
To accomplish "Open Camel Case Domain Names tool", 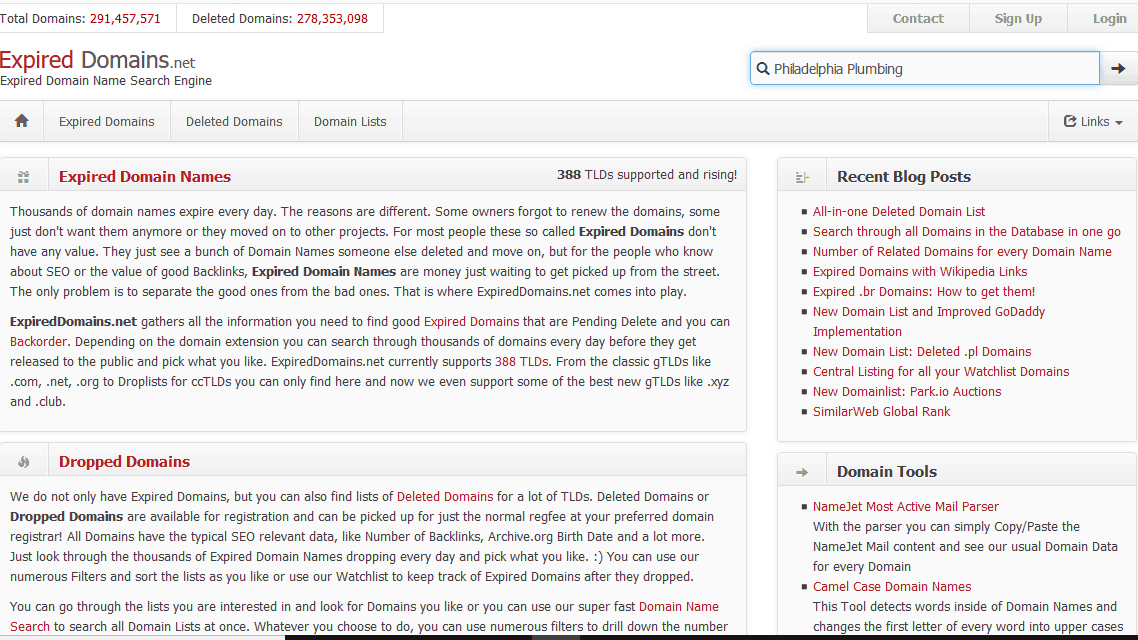I will coord(891,586).
